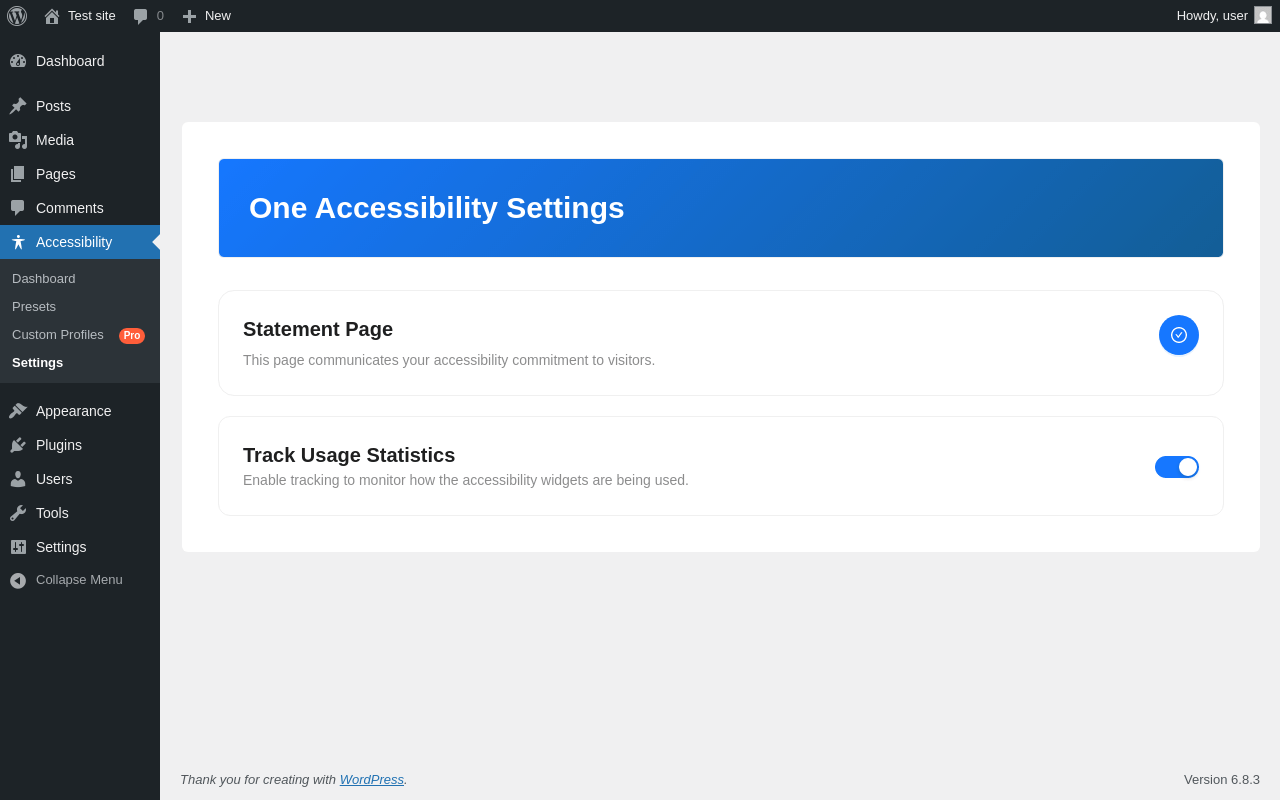Open the Posts pin icon
The image size is (1280, 800).
point(18,106)
